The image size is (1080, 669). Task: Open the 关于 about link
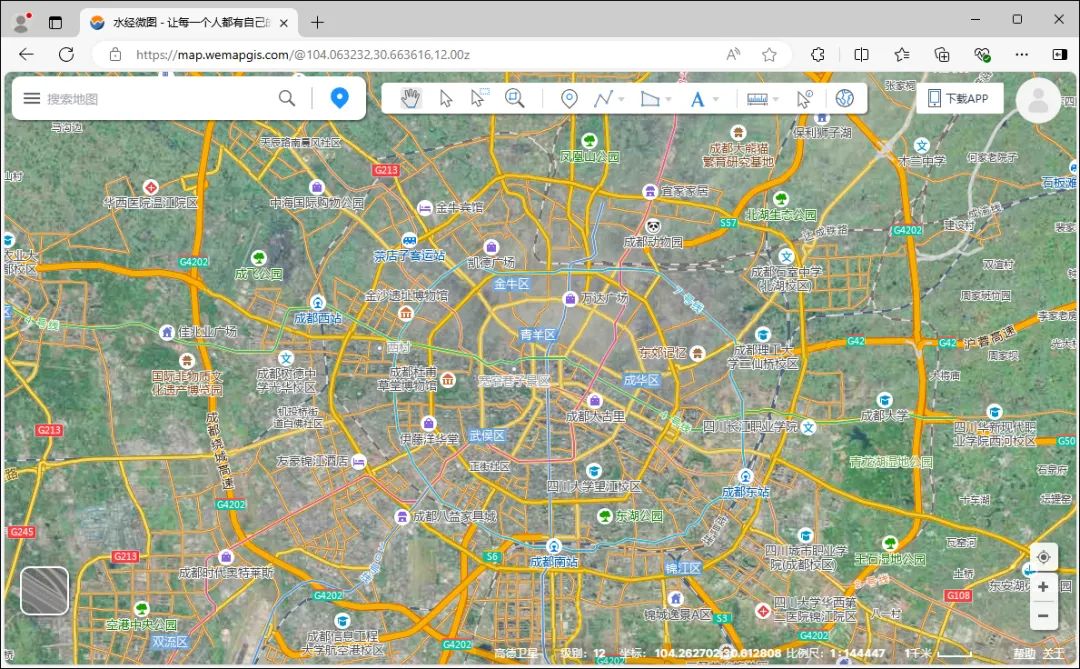(1053, 653)
